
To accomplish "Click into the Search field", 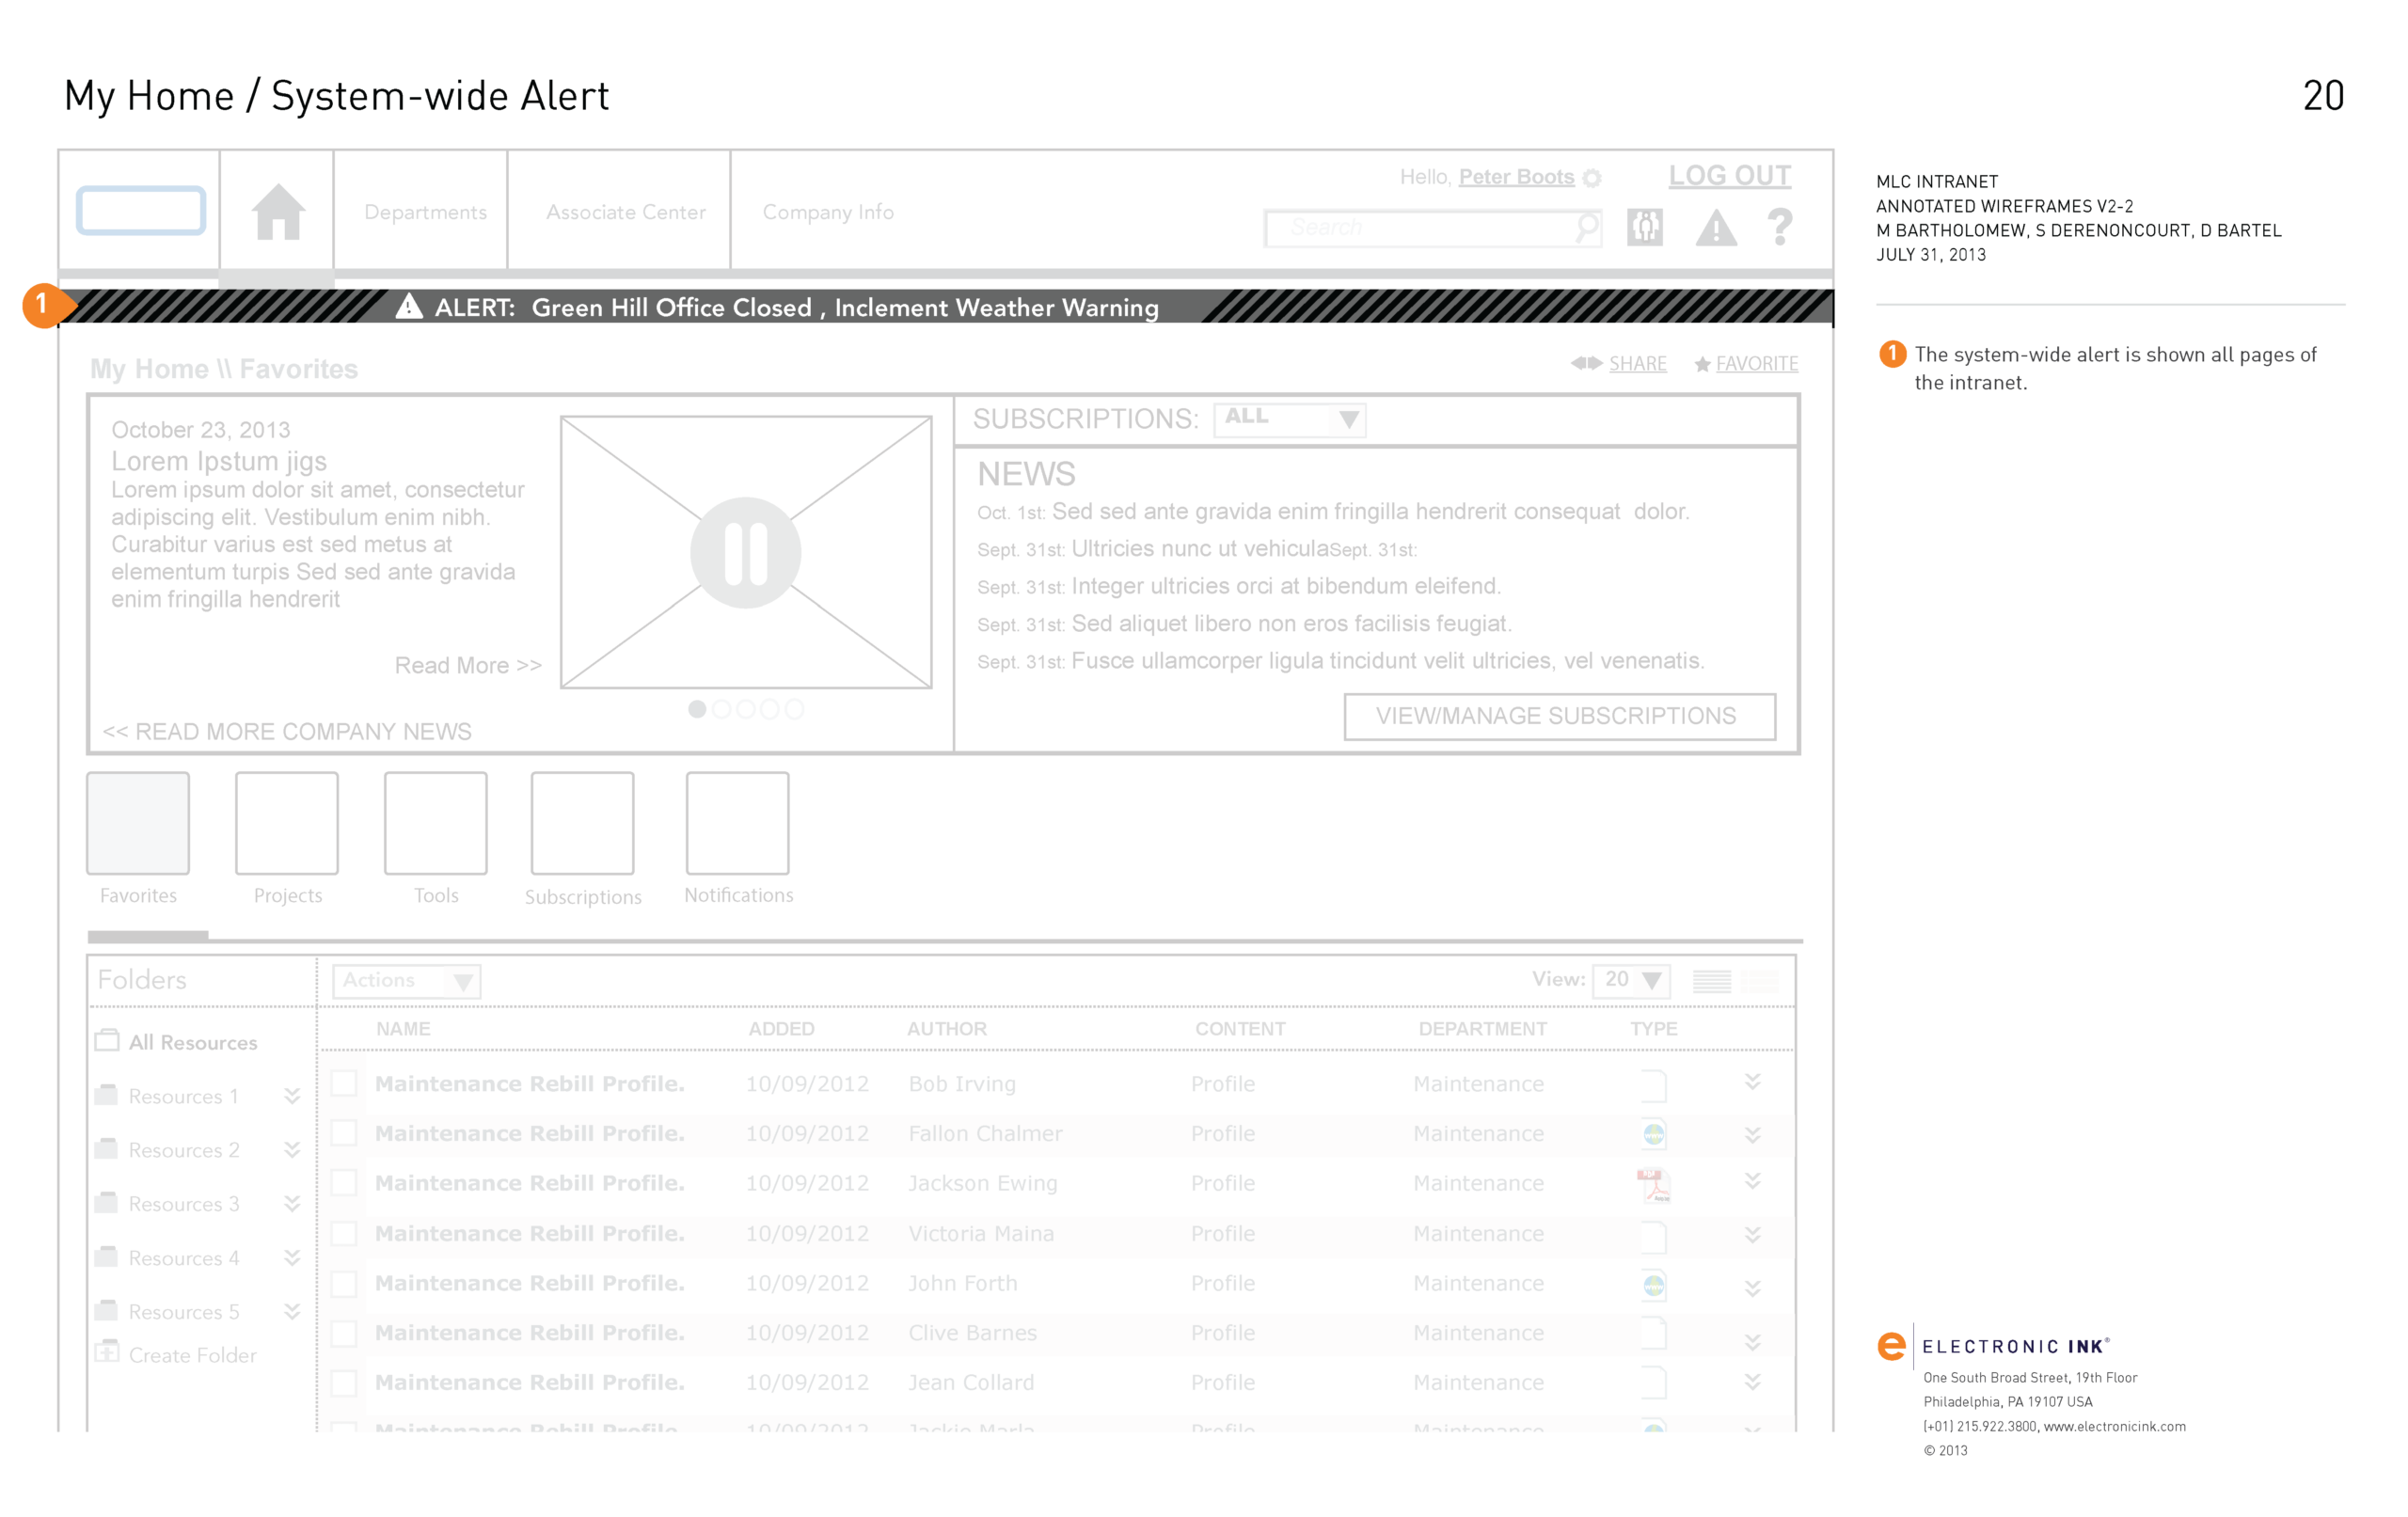I will [1420, 228].
